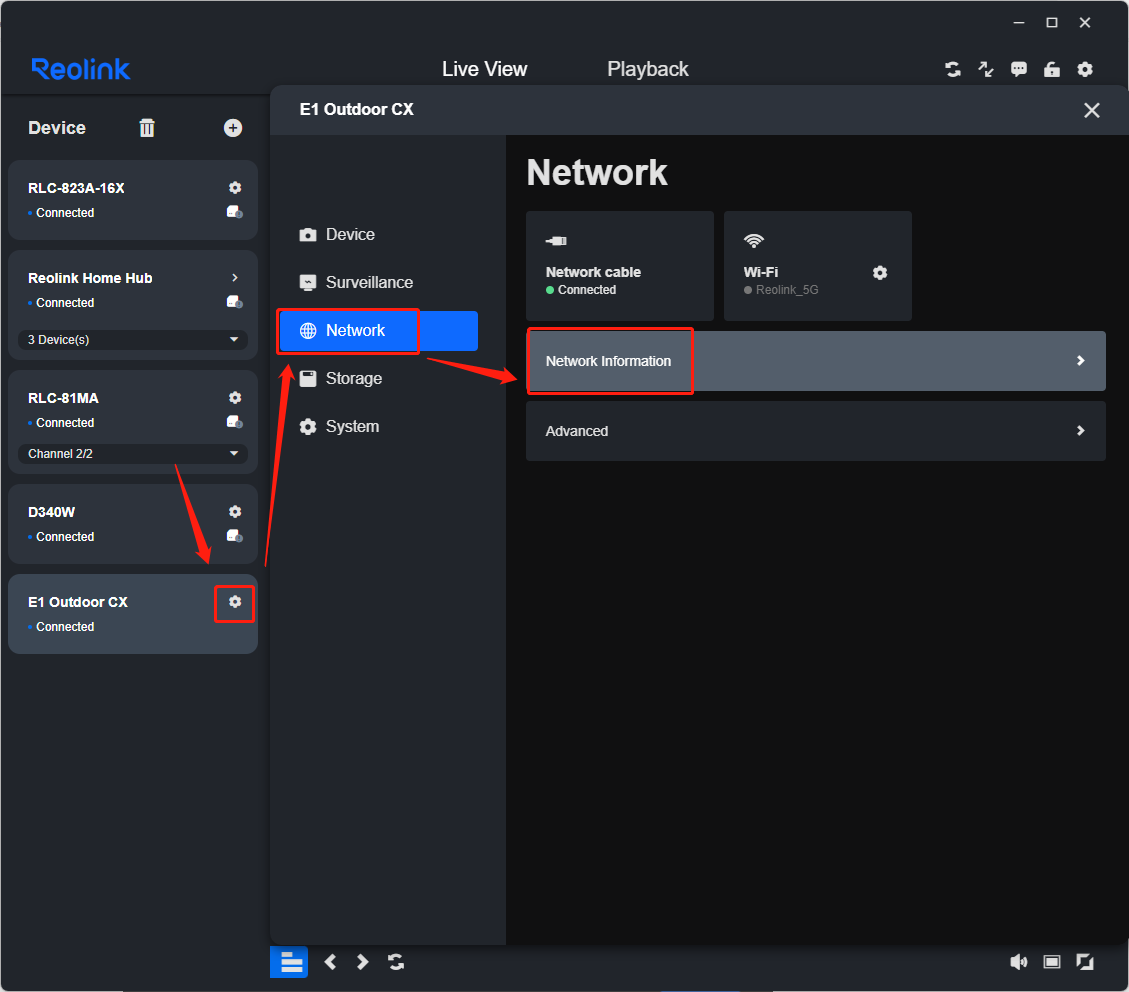
Task: Click the storage icon on RLC-81MA card
Action: pyautogui.click(x=235, y=422)
